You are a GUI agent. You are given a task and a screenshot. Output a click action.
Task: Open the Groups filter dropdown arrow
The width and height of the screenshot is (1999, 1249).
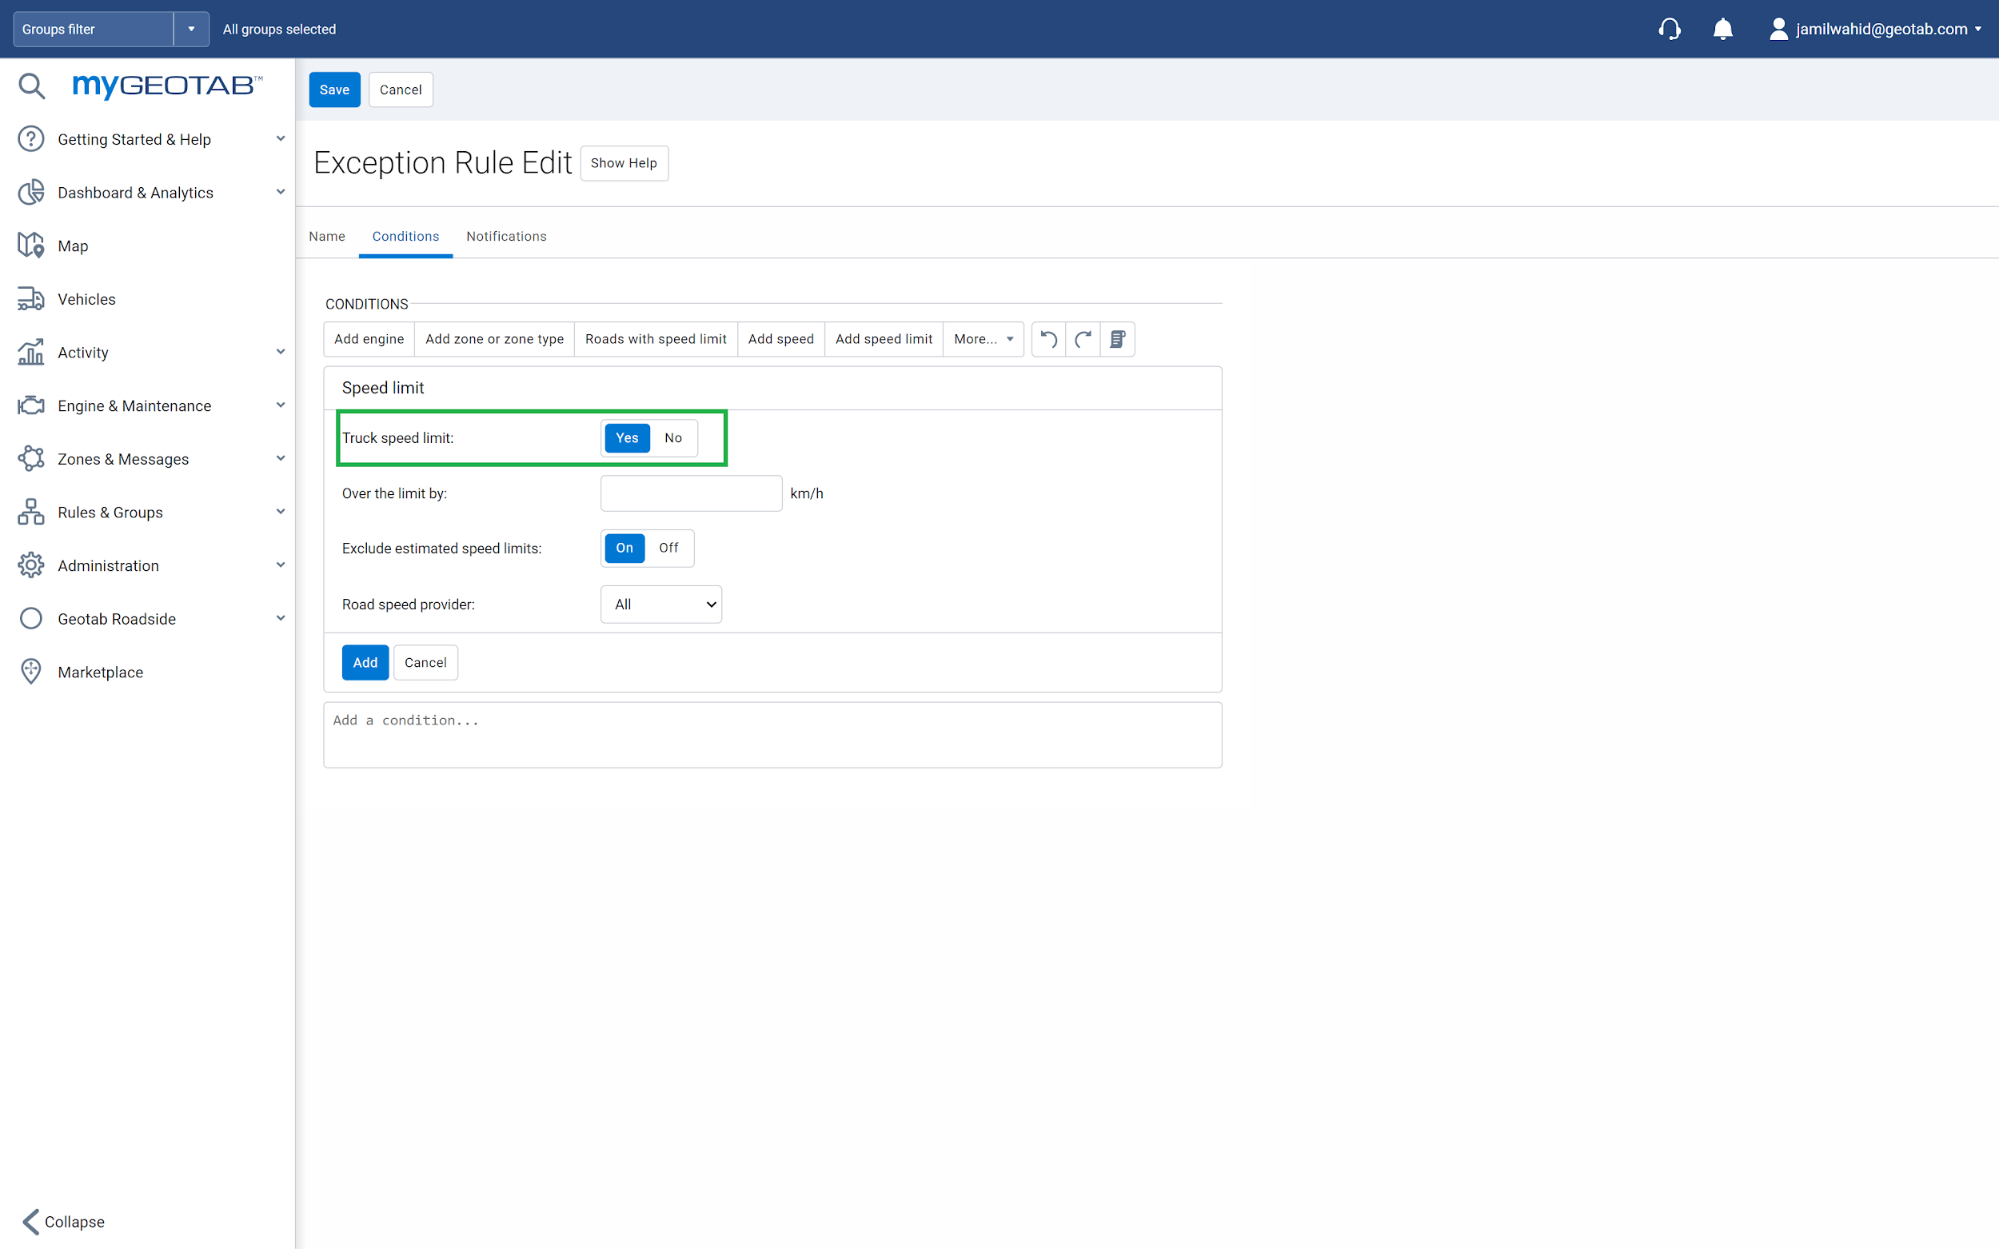click(x=191, y=29)
